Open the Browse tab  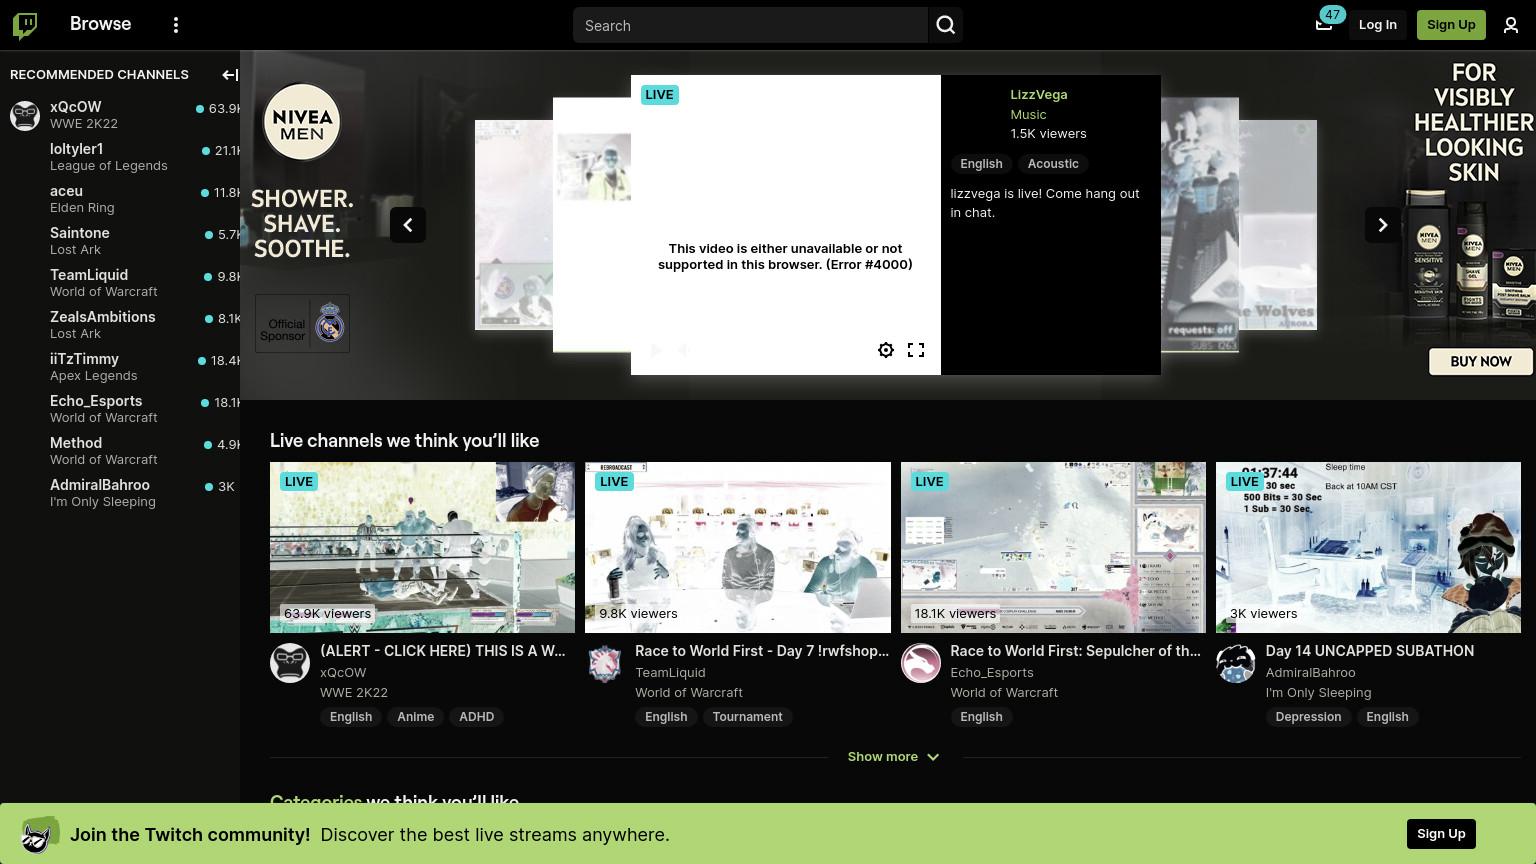[100, 24]
